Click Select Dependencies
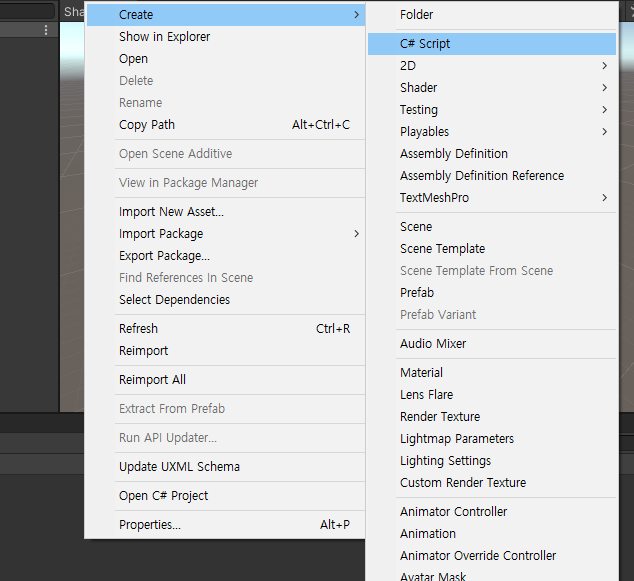Viewport: 634px width, 581px height. click(226, 300)
